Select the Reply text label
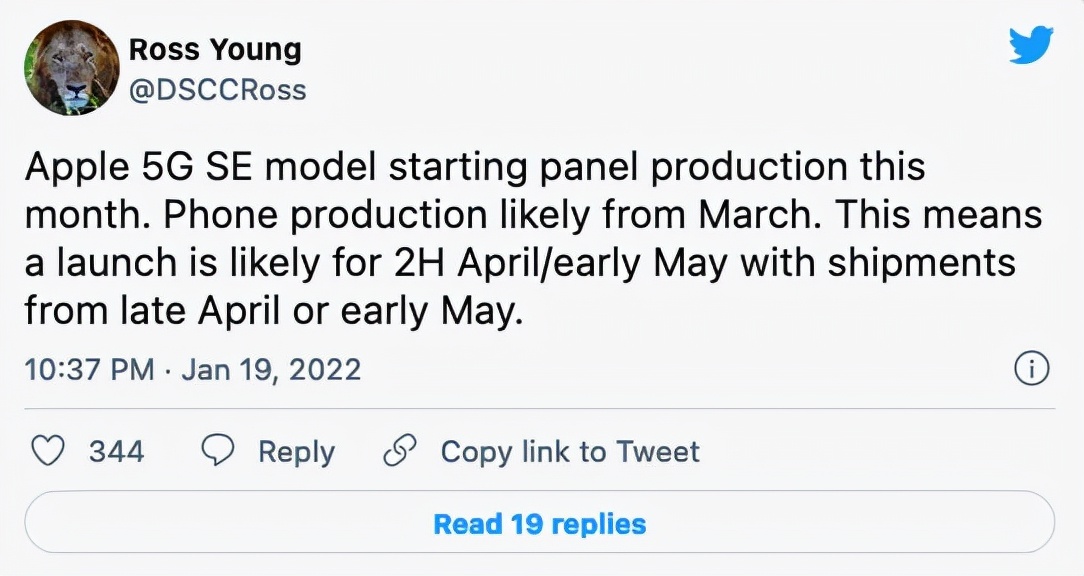 pyautogui.click(x=297, y=452)
